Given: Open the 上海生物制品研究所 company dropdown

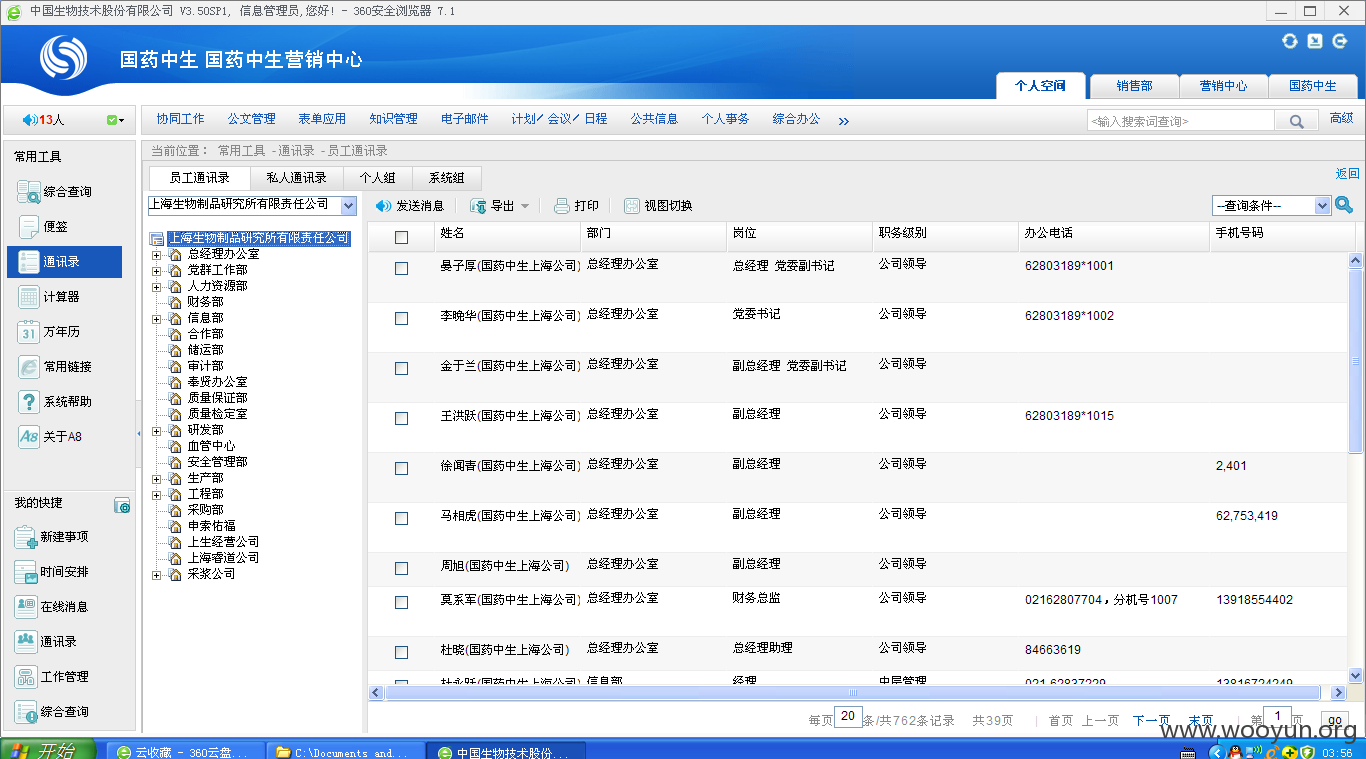Looking at the screenshot, I should tap(252, 205).
